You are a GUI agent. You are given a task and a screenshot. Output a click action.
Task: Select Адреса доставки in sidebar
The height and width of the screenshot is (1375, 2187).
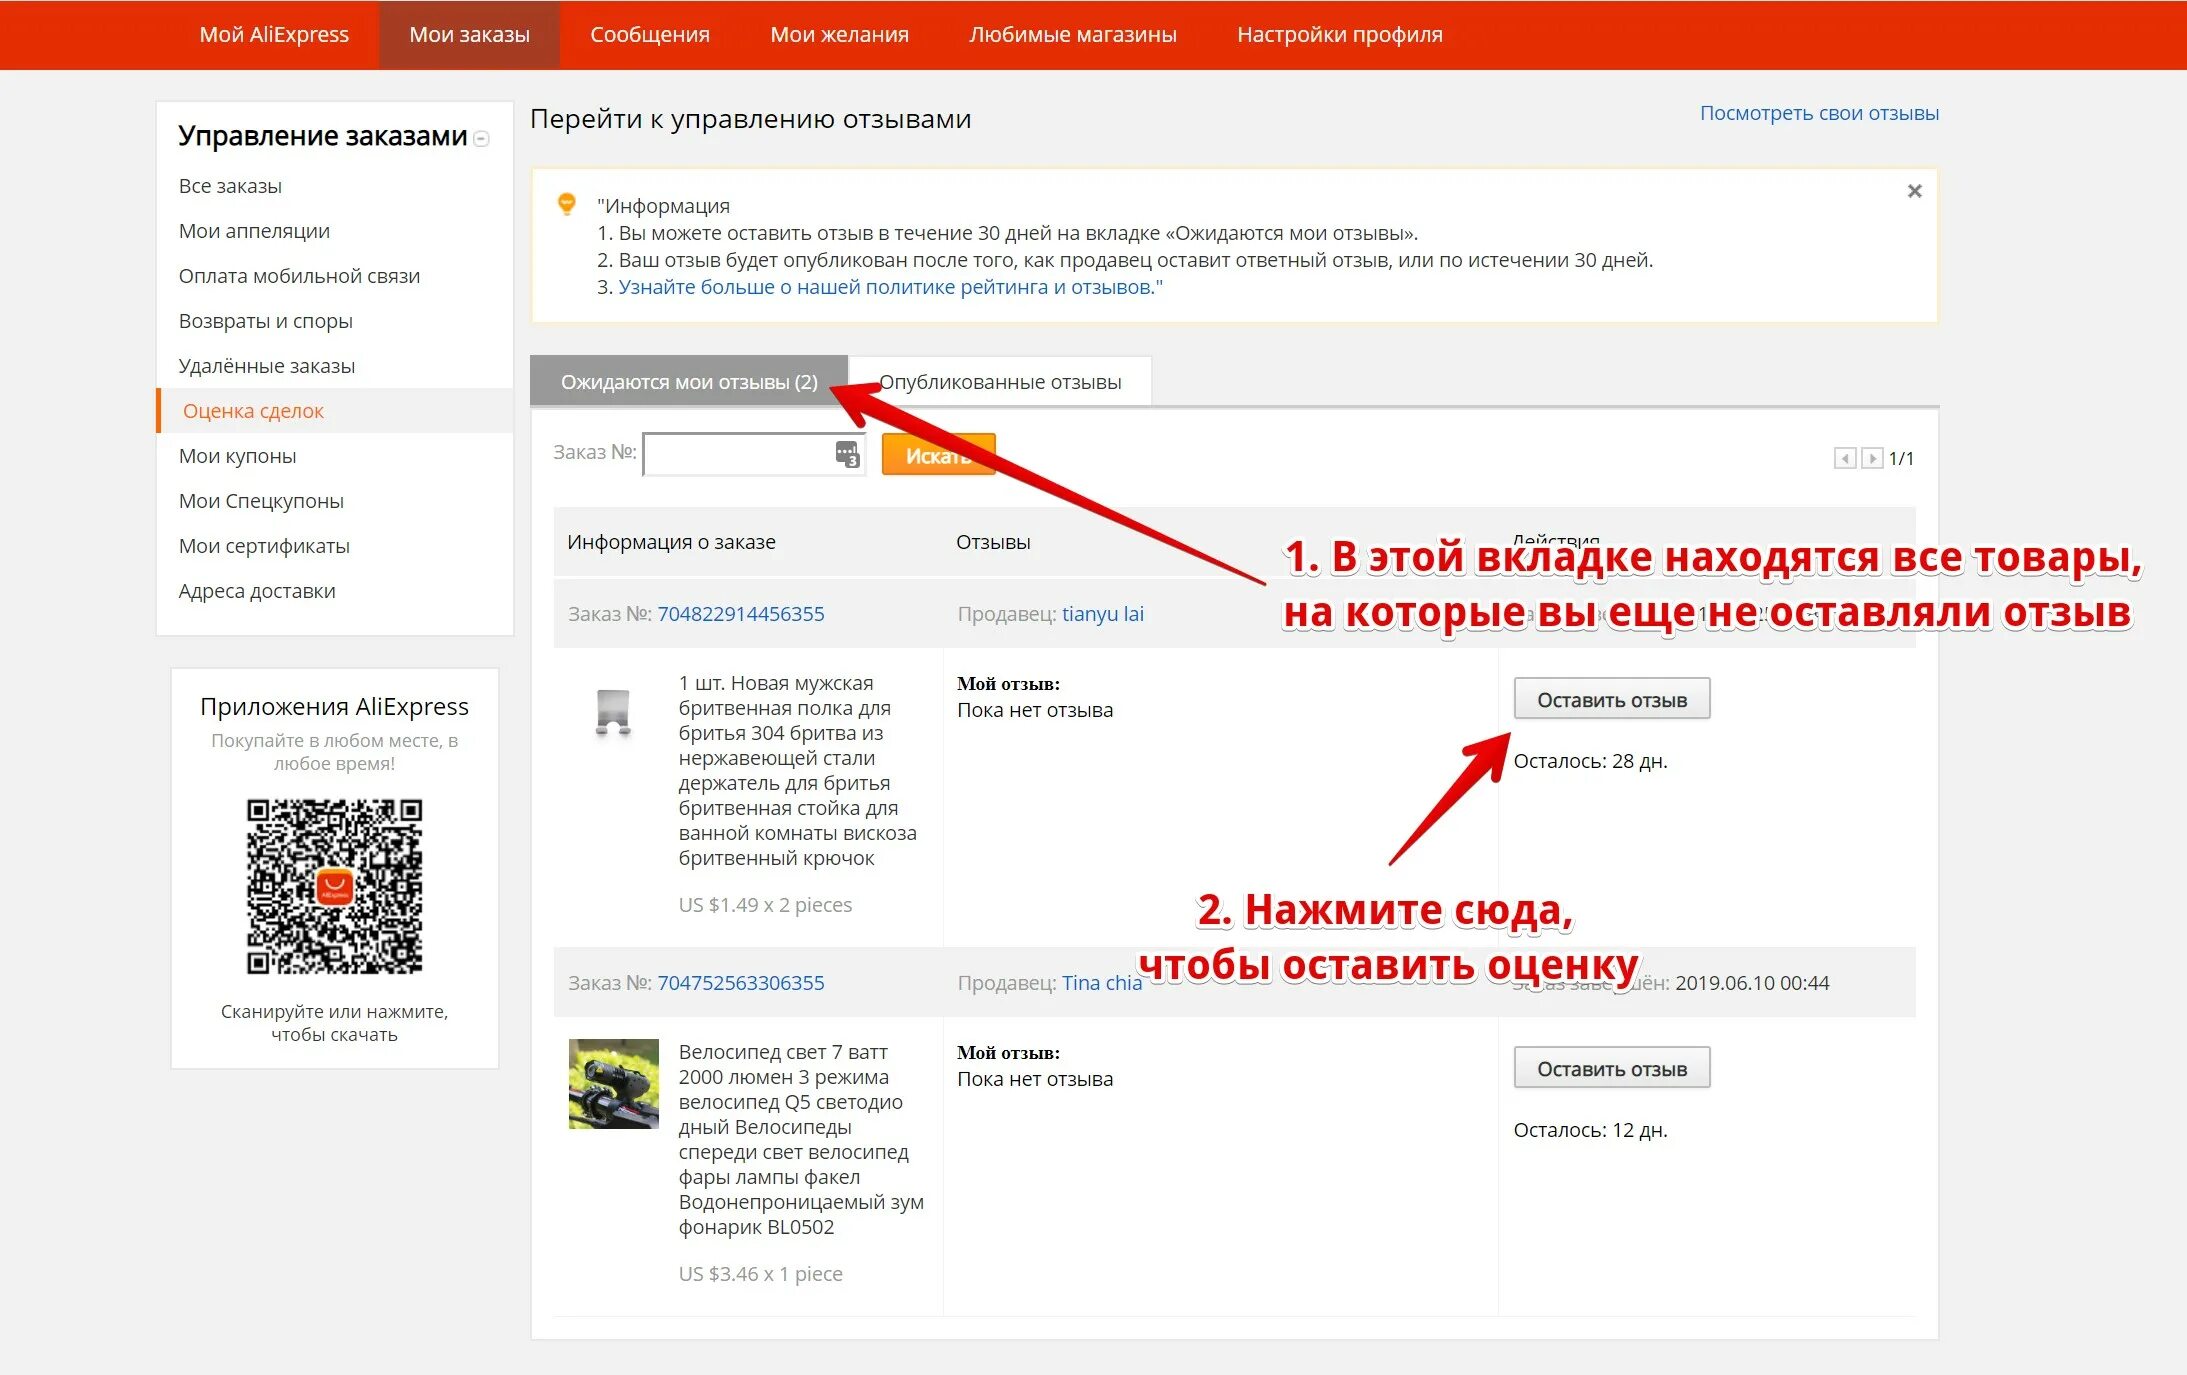coord(257,591)
